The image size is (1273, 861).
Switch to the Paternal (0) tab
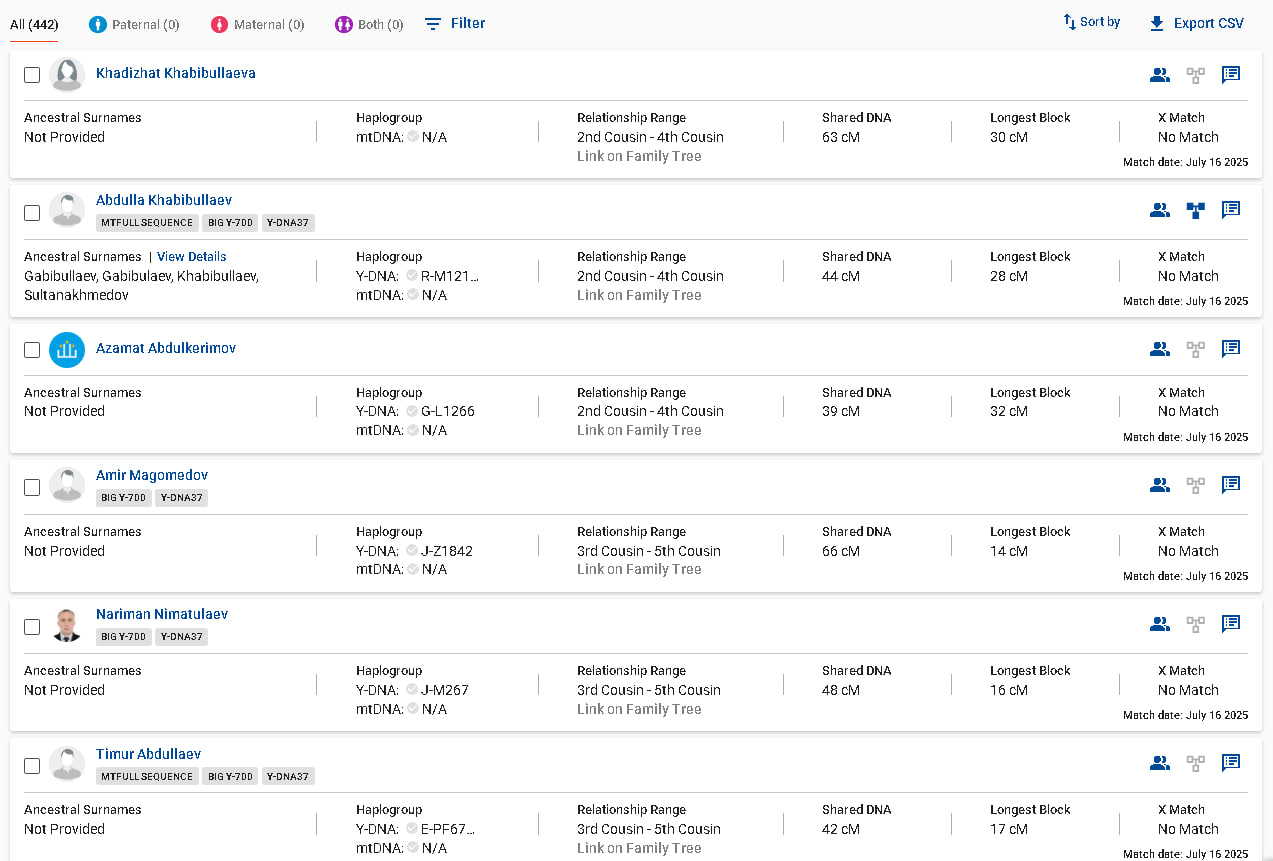click(x=134, y=24)
